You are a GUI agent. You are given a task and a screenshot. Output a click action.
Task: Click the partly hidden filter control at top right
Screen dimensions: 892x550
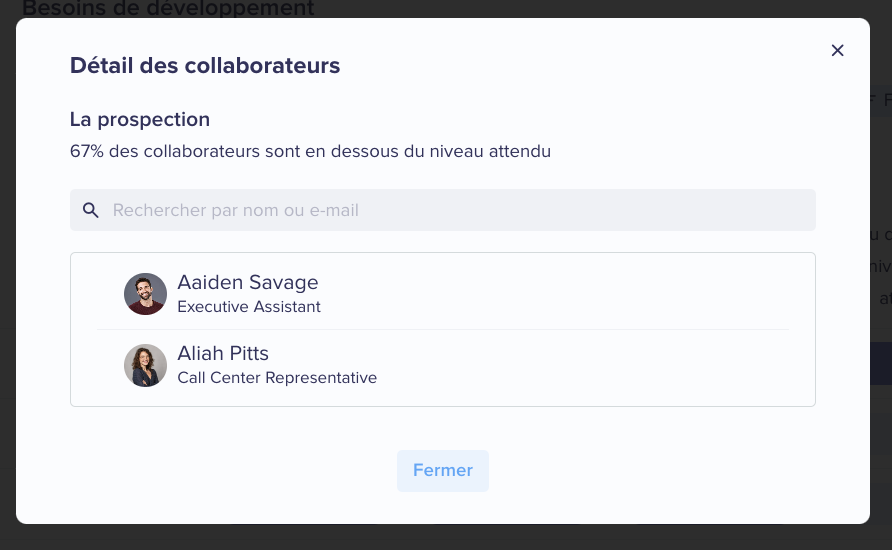point(881,101)
